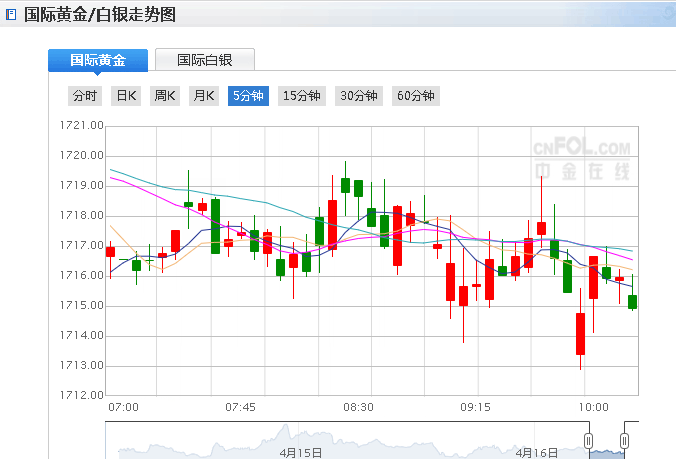Switch to the 国际黄金 tab
This screenshot has width=676, height=459.
pyautogui.click(x=98, y=60)
